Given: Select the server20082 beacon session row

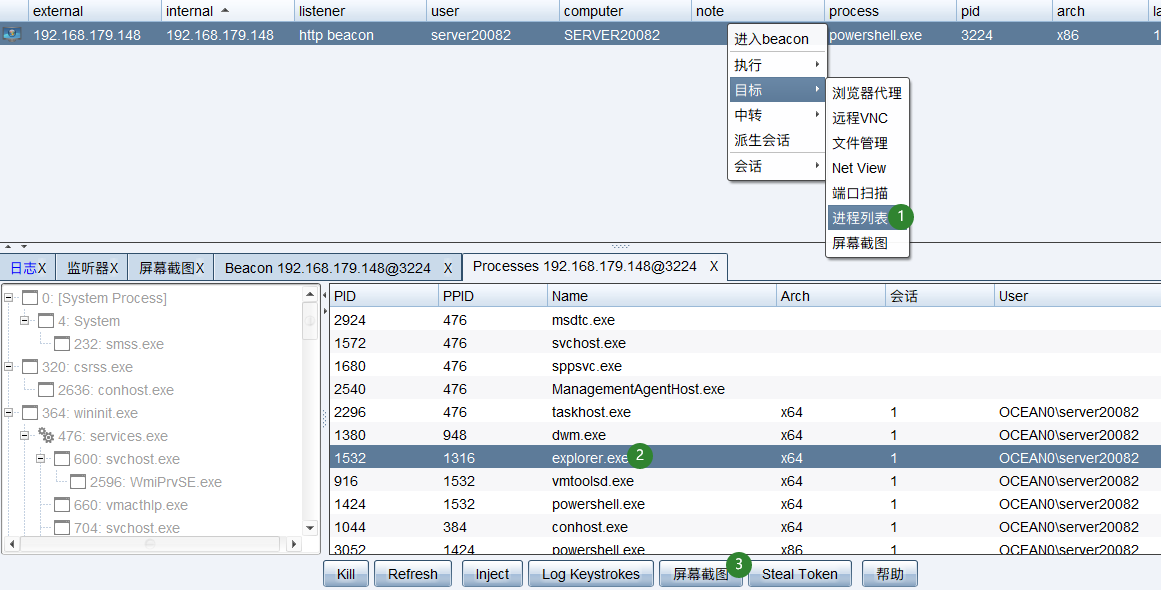Looking at the screenshot, I should coord(580,34).
